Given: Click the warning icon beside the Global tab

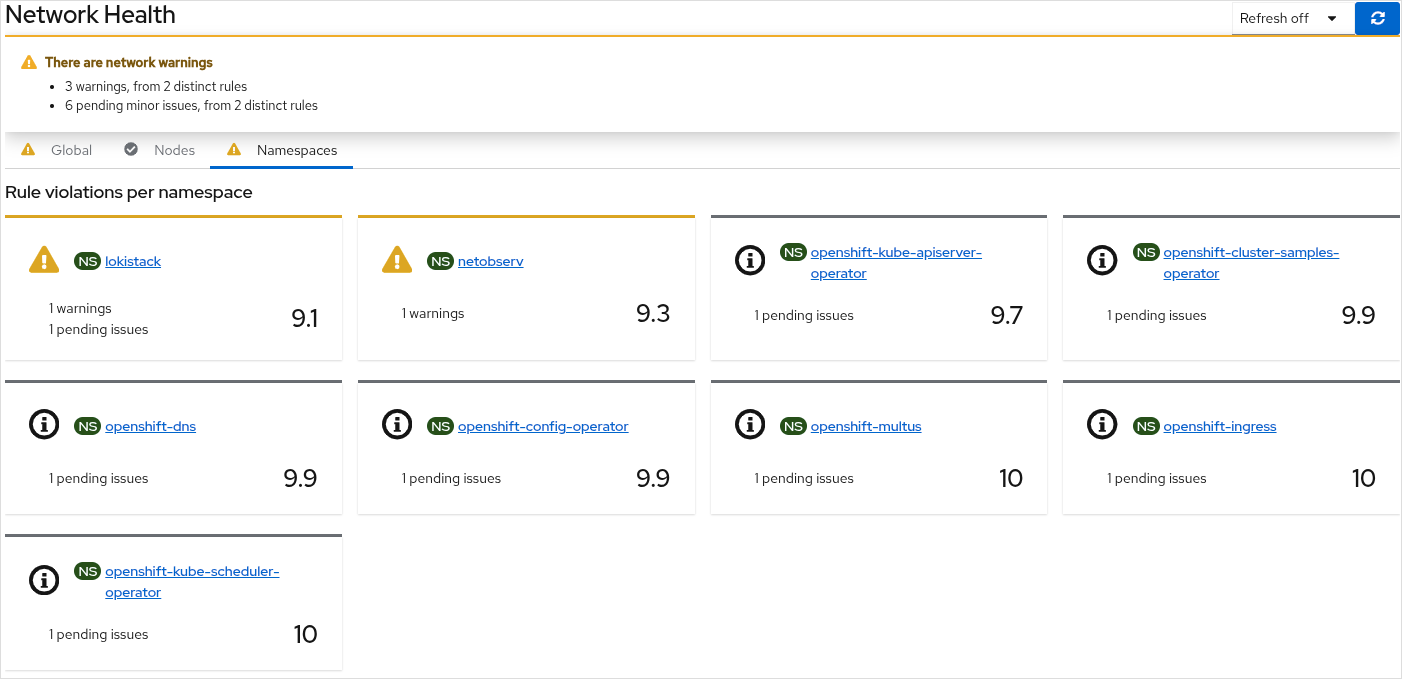Looking at the screenshot, I should [27, 149].
